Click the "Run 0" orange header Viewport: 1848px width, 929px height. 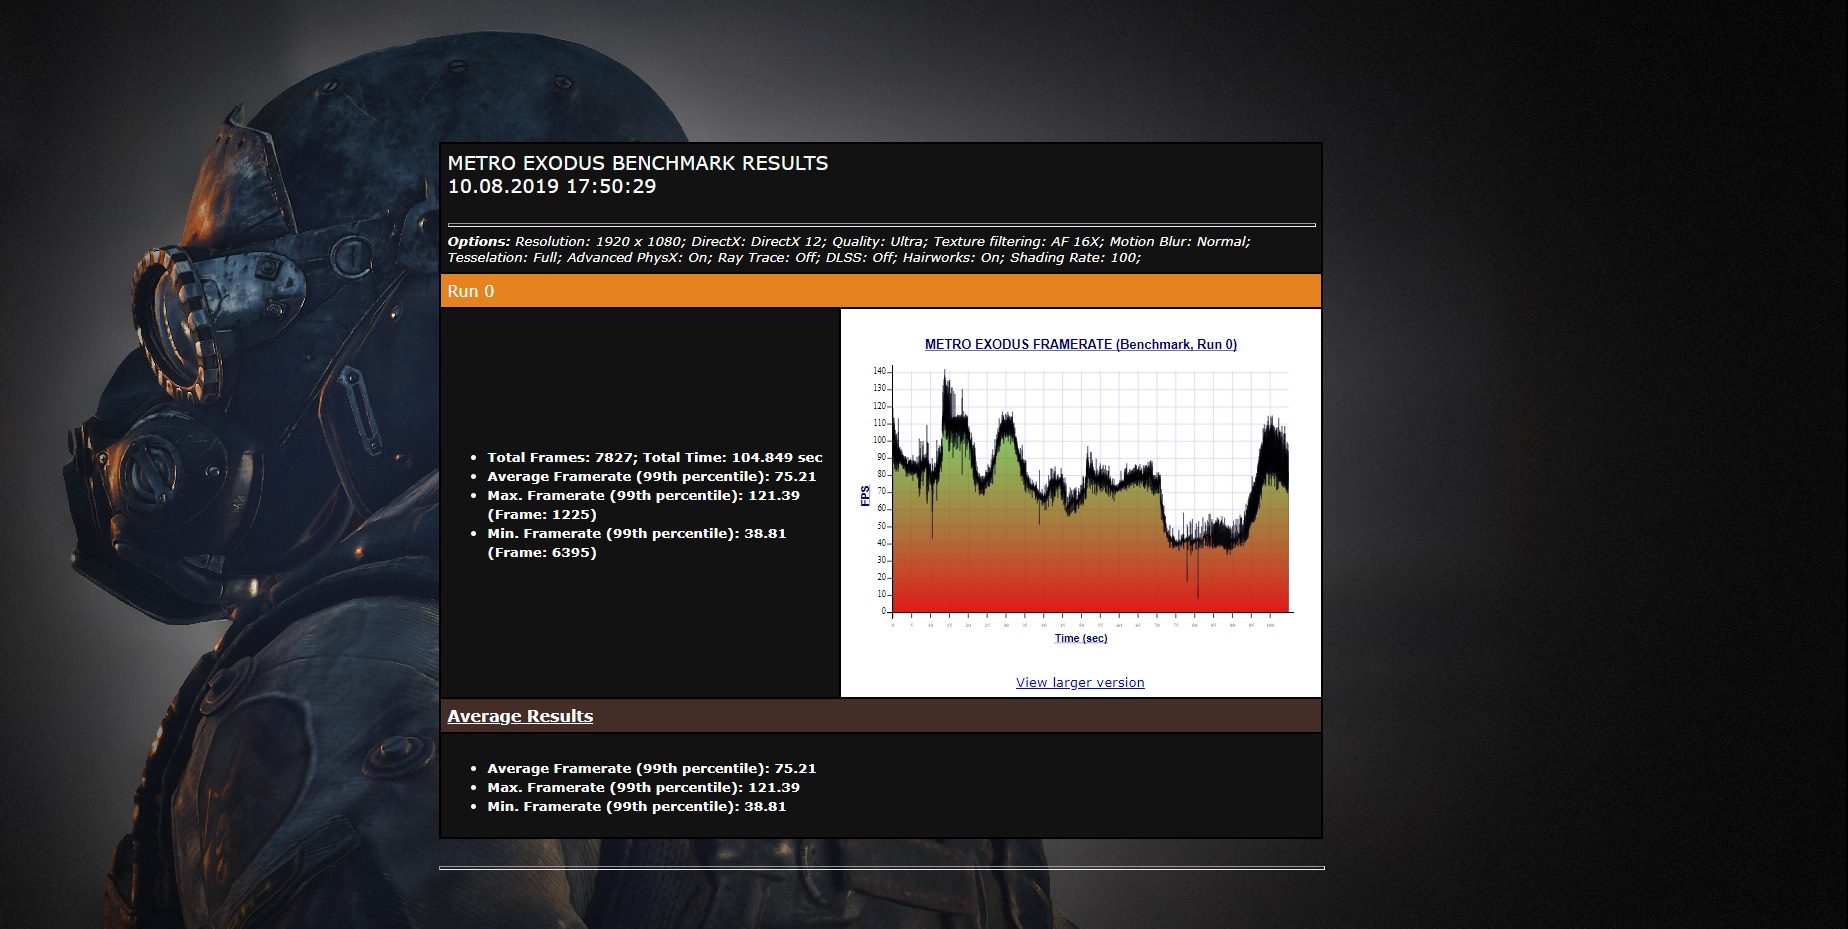click(x=881, y=291)
